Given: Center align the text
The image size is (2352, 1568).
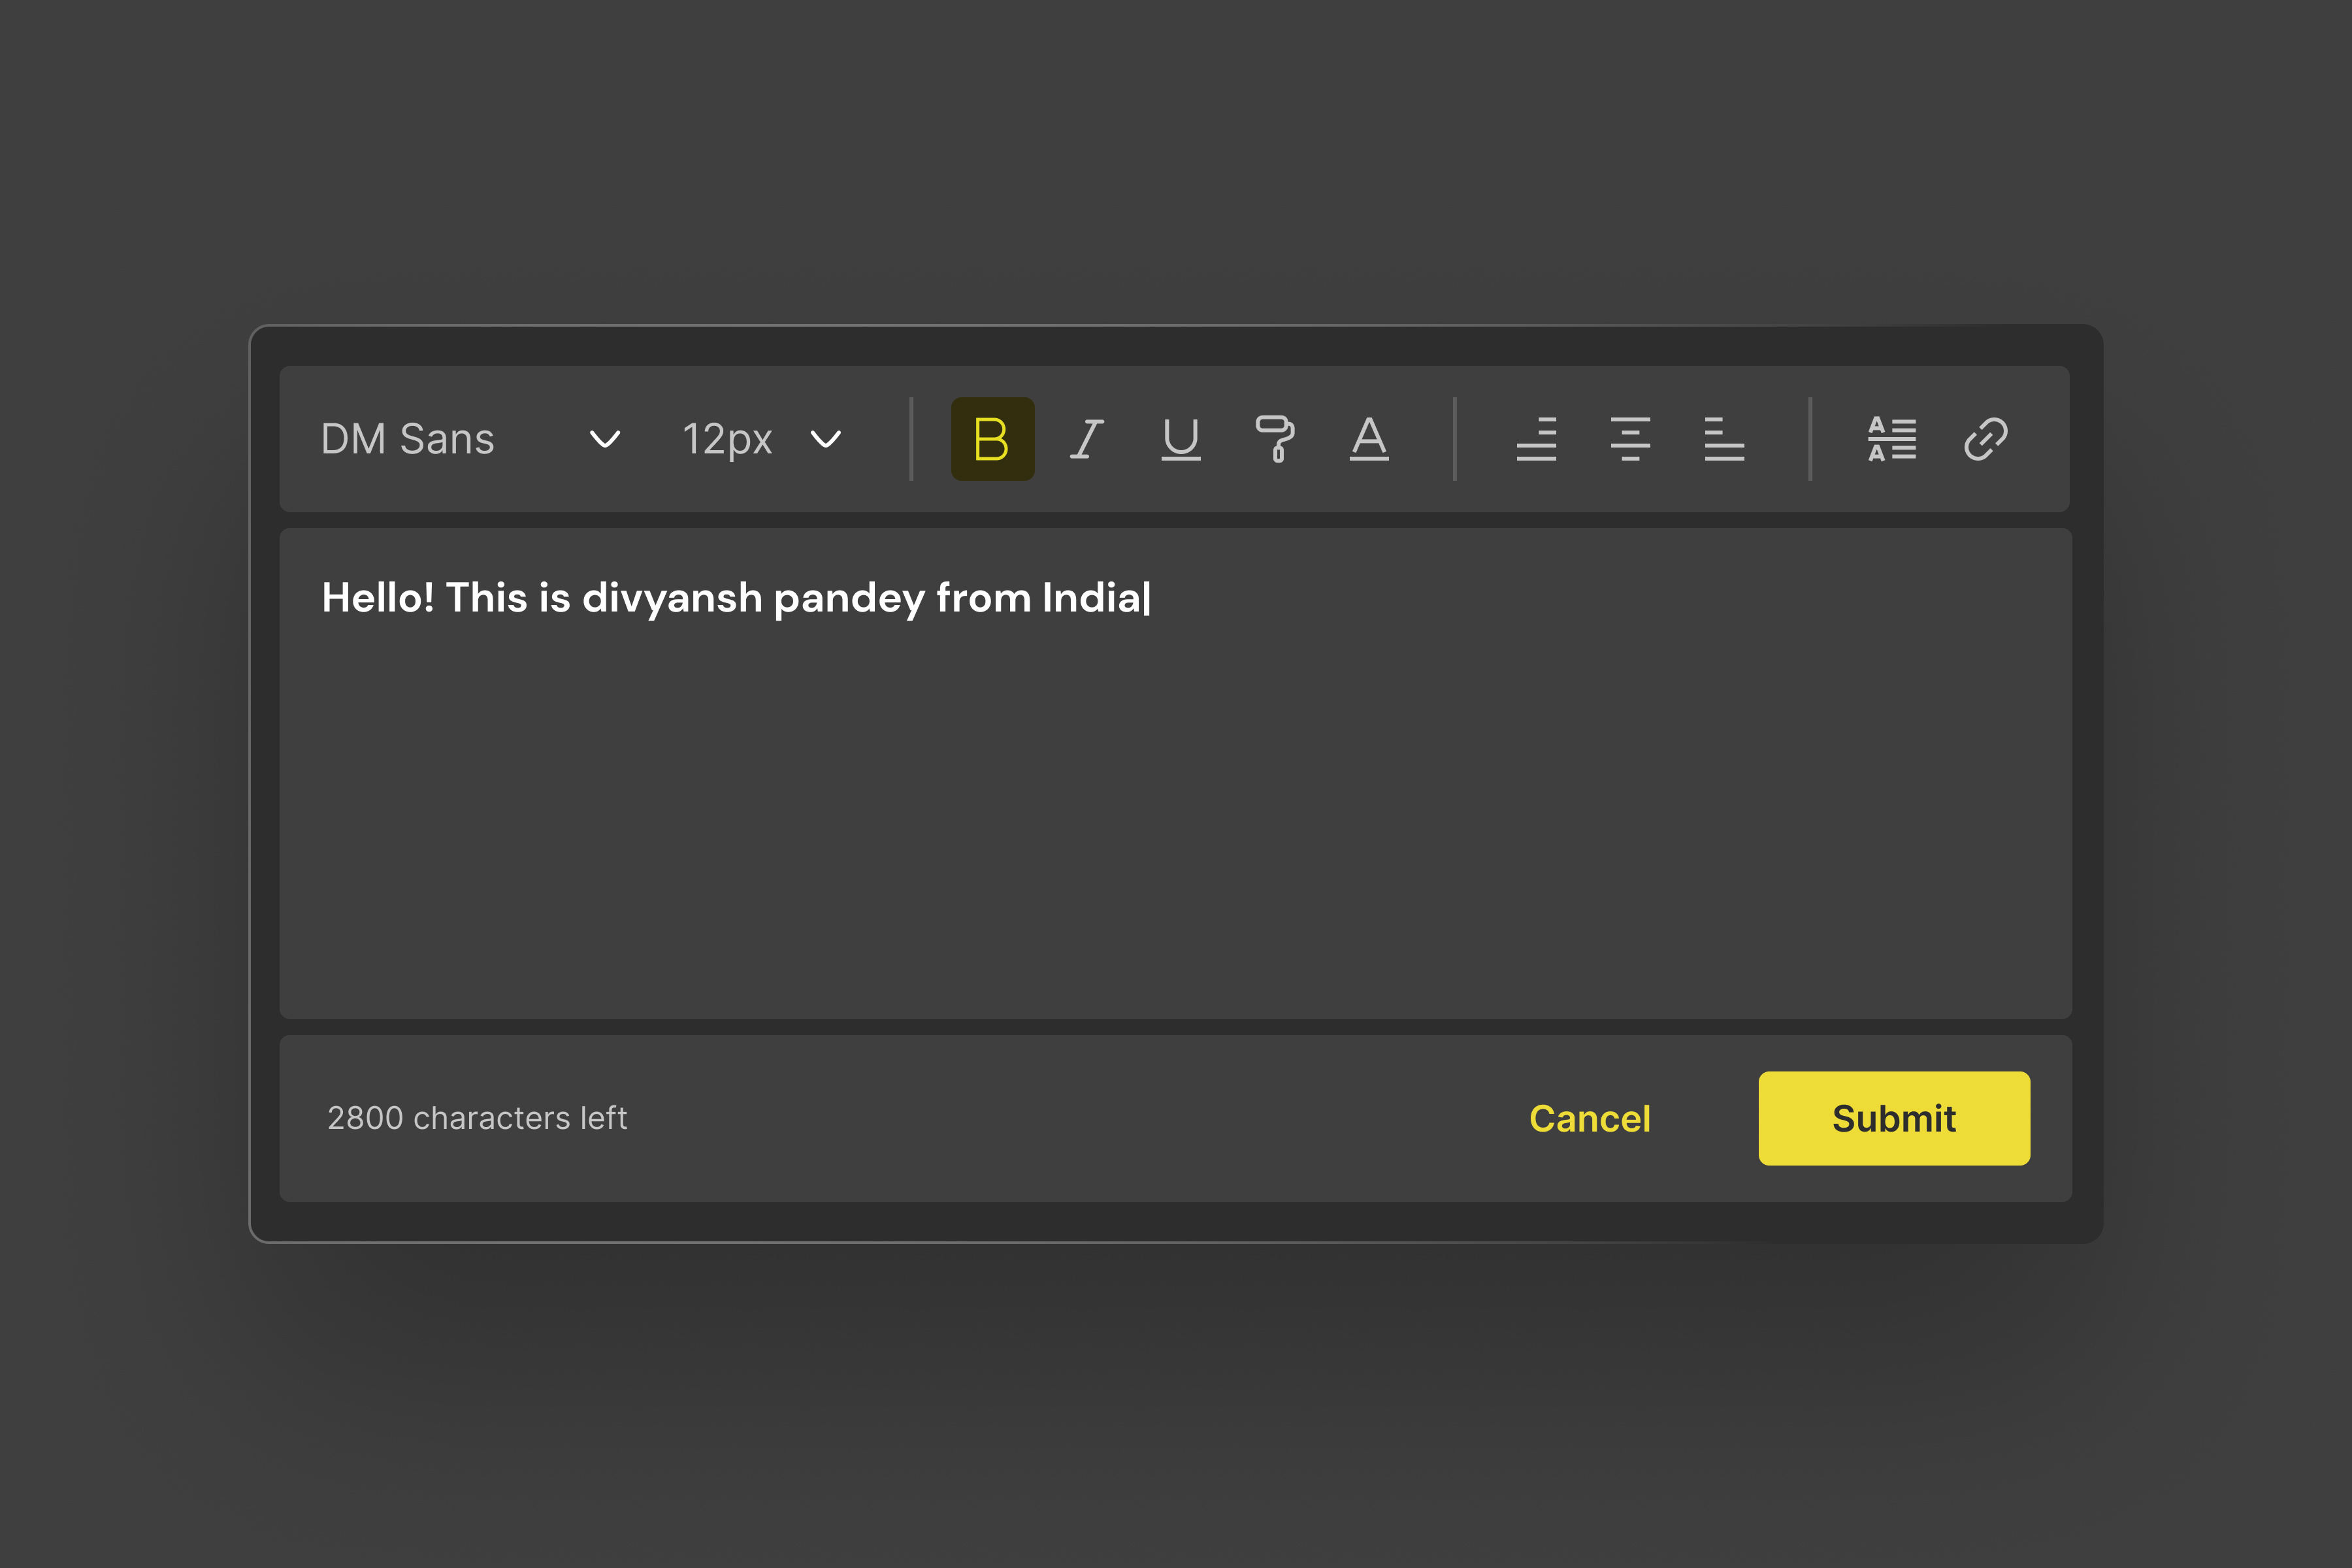Looking at the screenshot, I should [x=1630, y=439].
